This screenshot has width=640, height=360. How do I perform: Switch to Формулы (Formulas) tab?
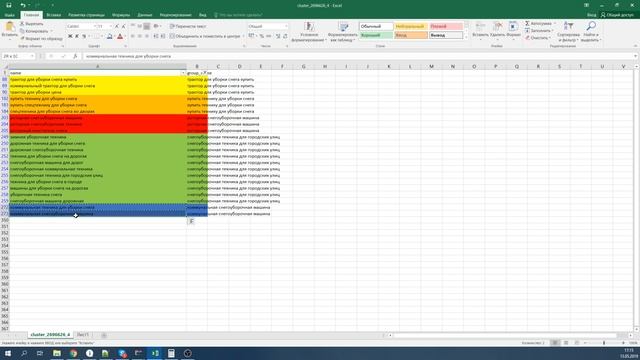121,15
